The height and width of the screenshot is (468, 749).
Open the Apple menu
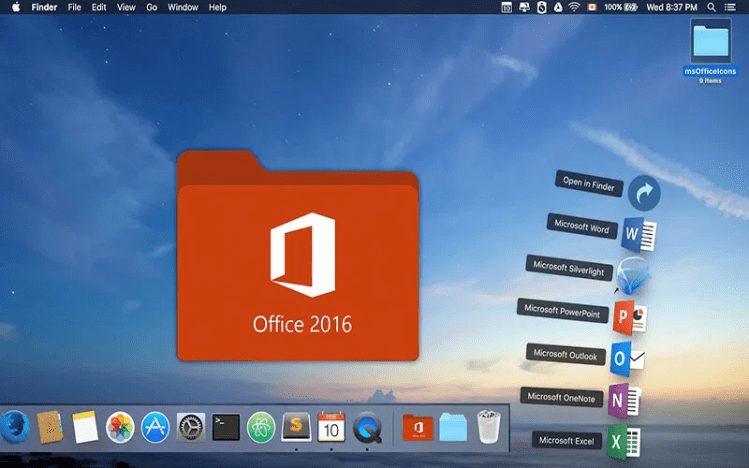pos(16,7)
